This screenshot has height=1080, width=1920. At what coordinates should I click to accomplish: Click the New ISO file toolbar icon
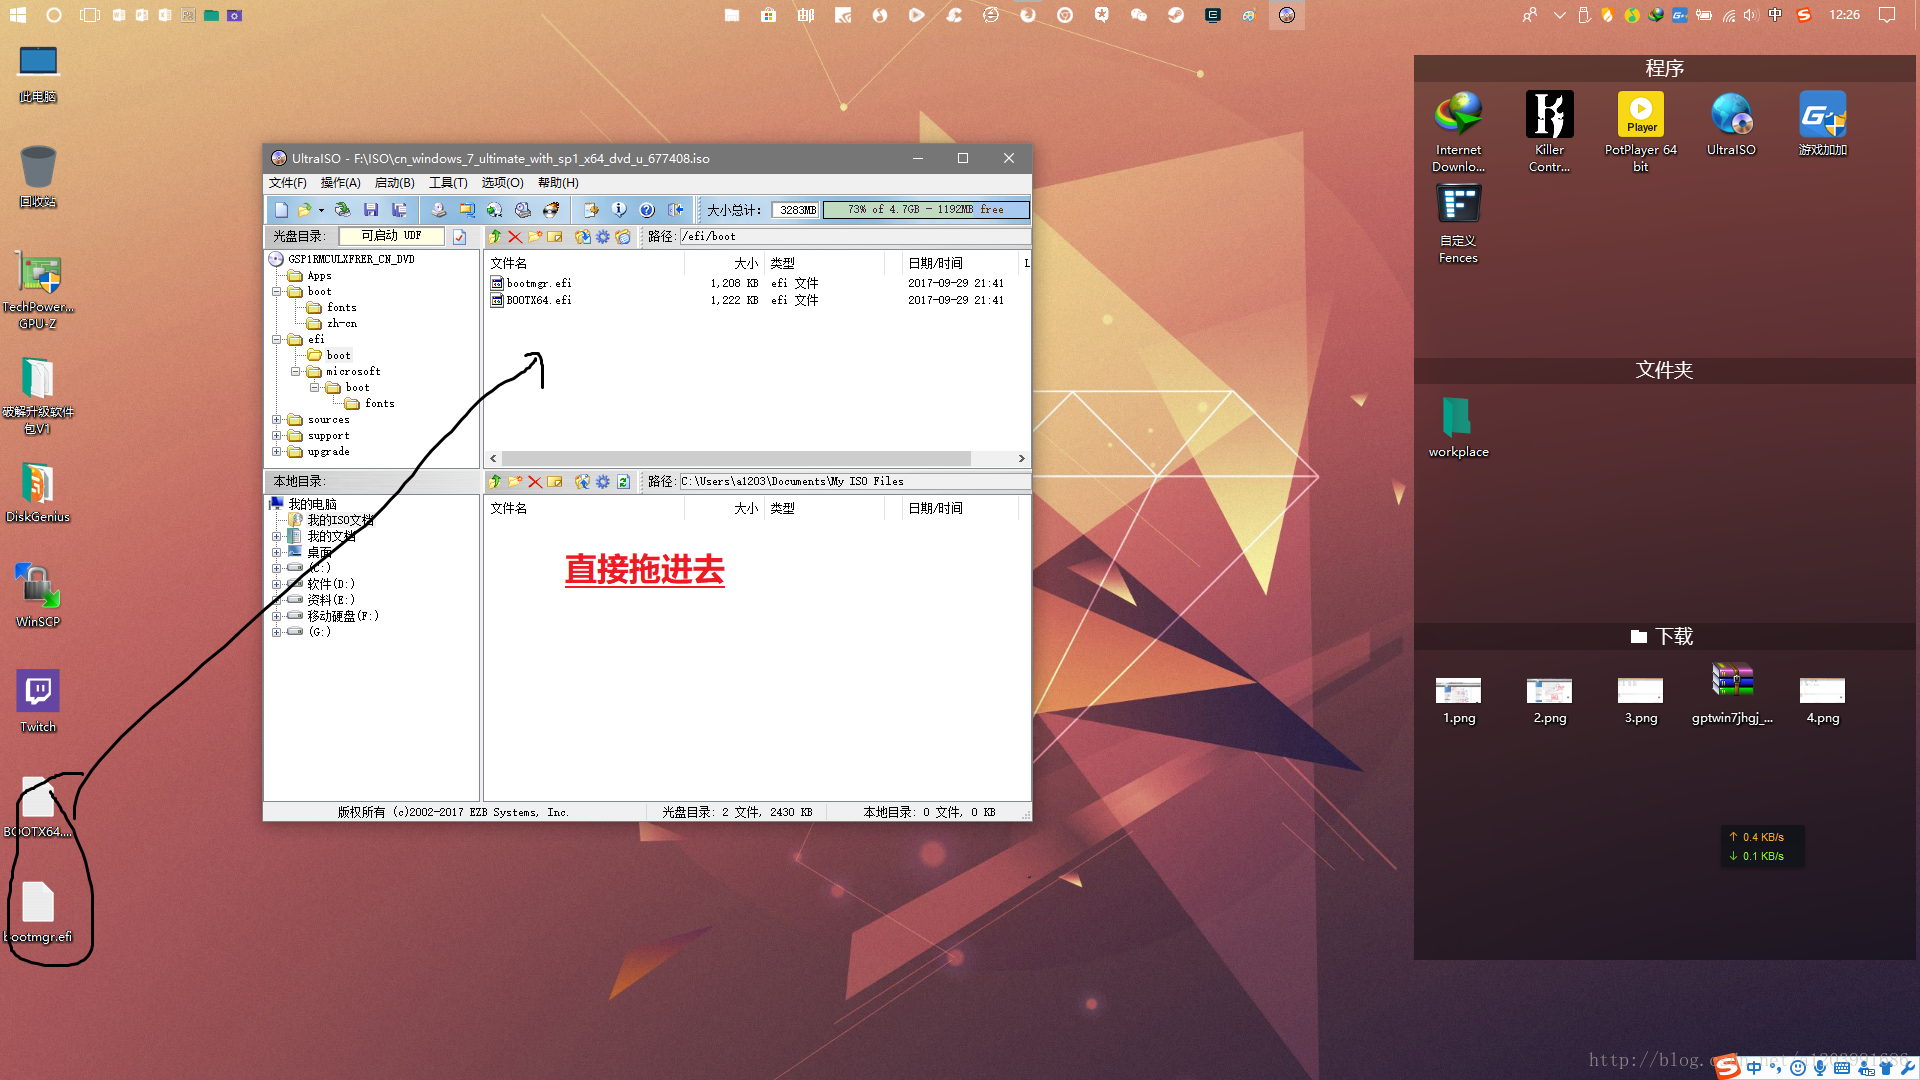tap(281, 210)
